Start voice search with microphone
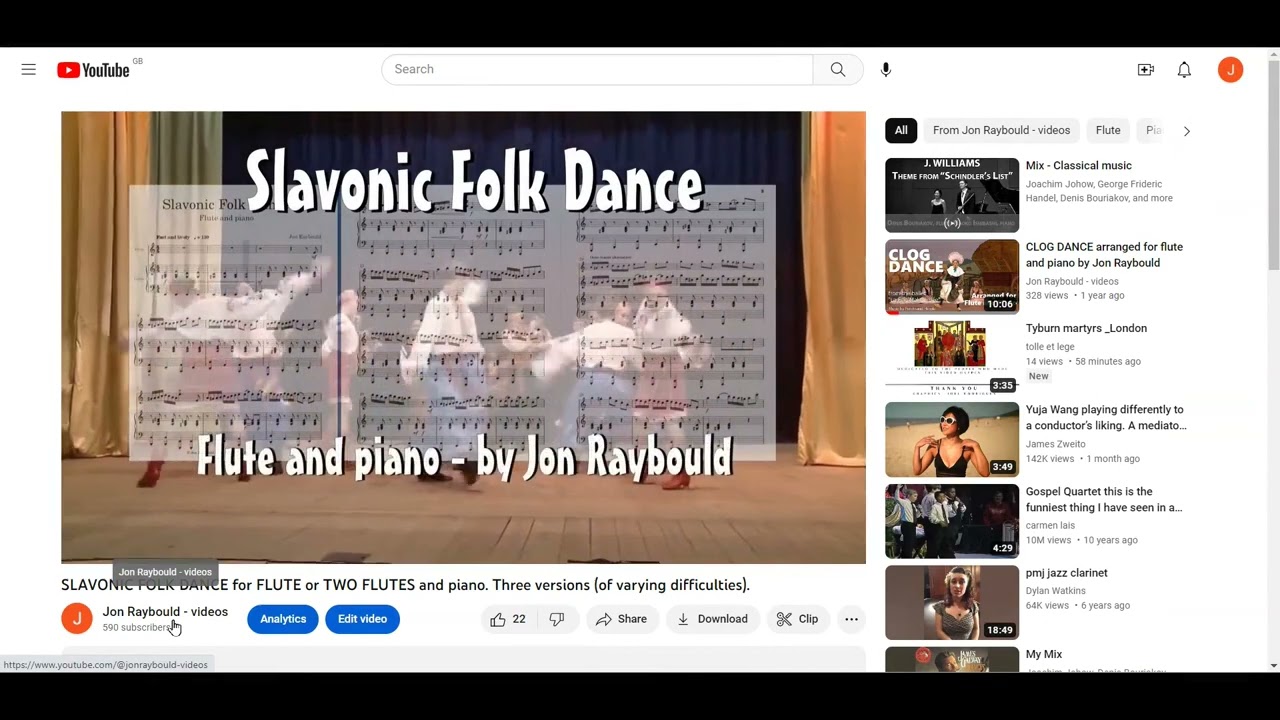 tap(885, 69)
